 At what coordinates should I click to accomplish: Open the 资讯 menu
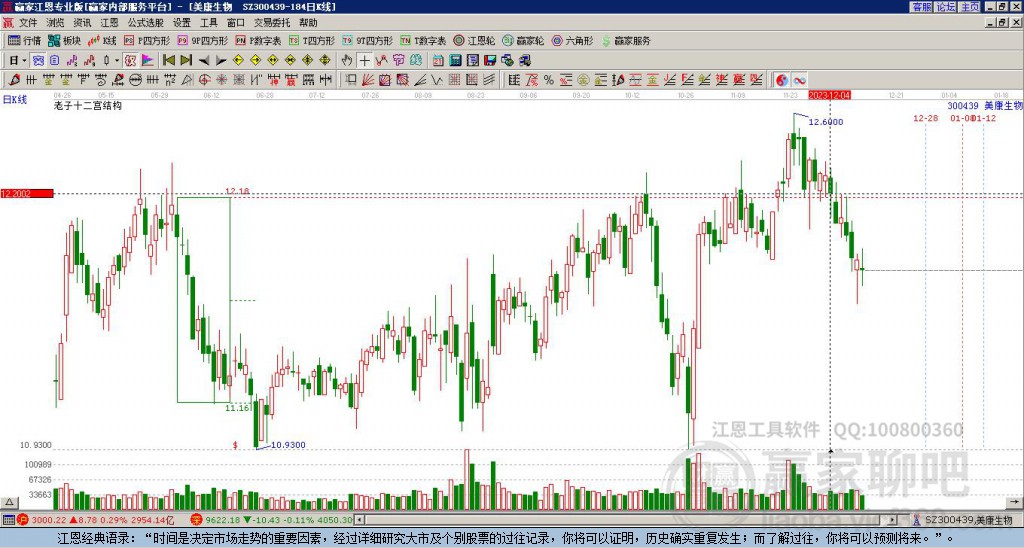tap(82, 23)
